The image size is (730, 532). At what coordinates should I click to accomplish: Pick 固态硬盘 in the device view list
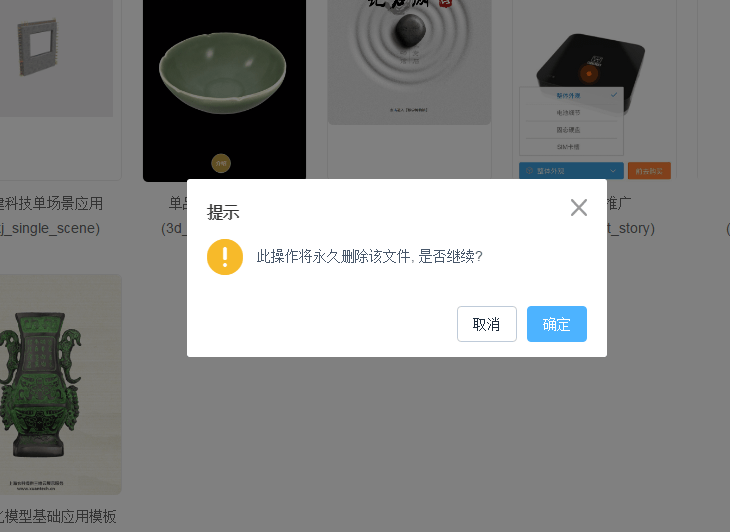coord(568,130)
